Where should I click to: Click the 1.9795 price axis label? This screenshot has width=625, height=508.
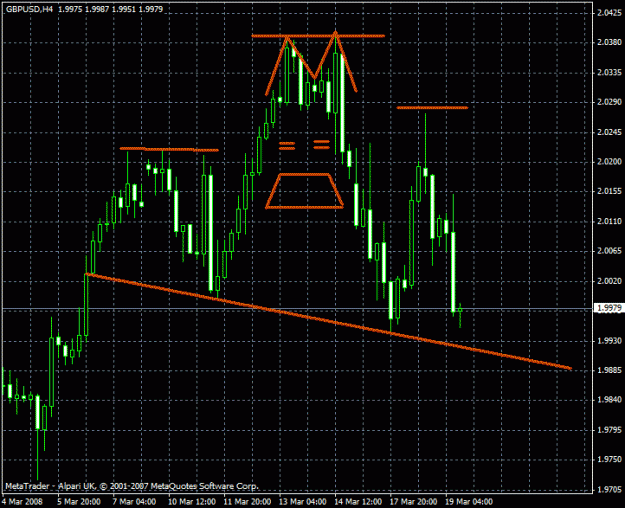click(x=609, y=430)
